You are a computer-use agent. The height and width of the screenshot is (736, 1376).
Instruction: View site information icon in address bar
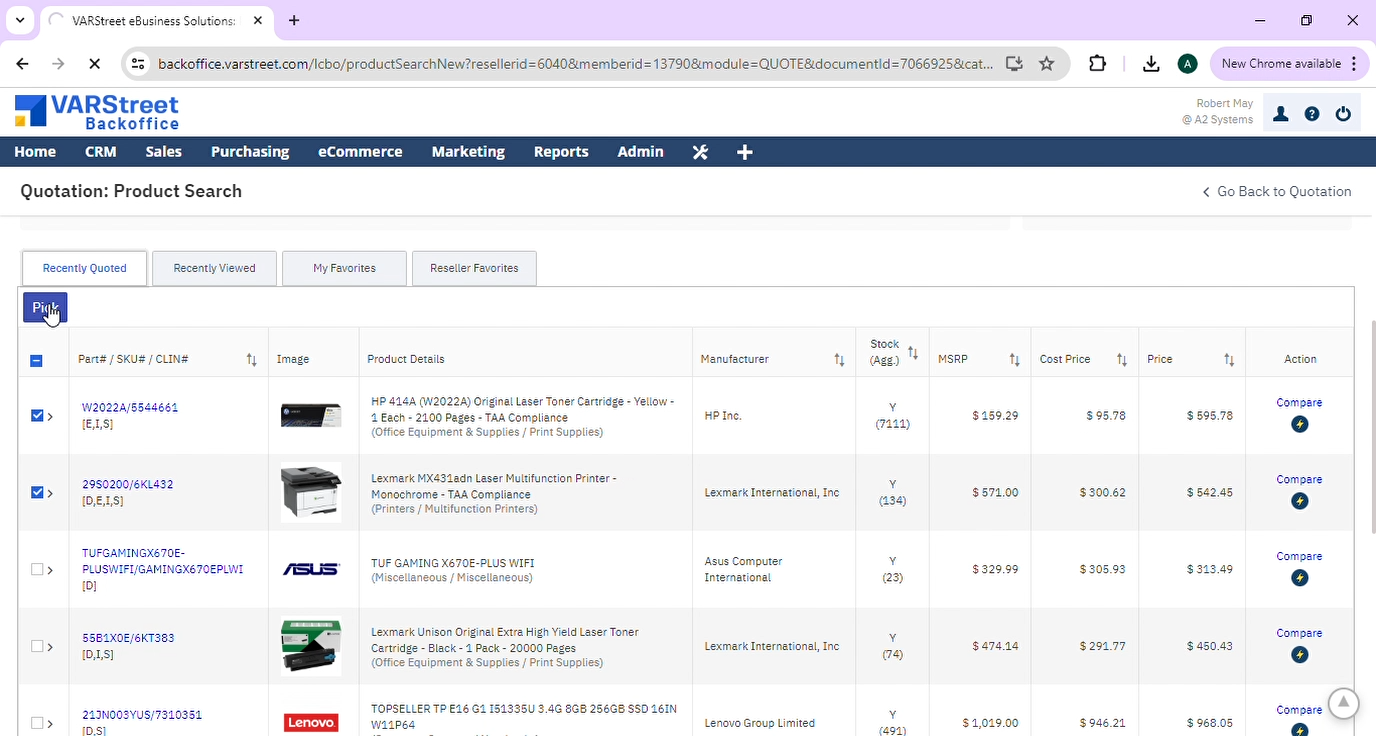[x=138, y=63]
